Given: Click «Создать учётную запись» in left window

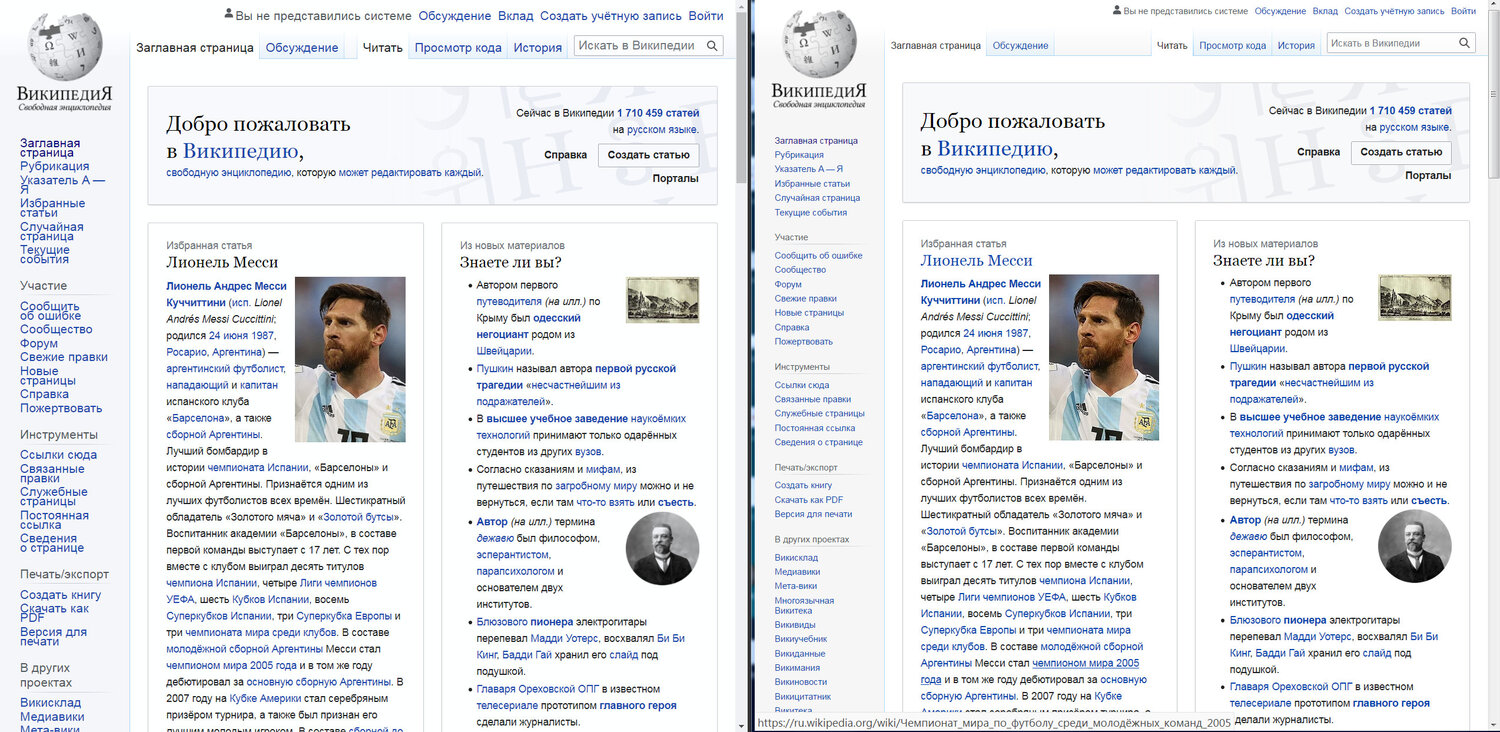Looking at the screenshot, I should pos(611,15).
